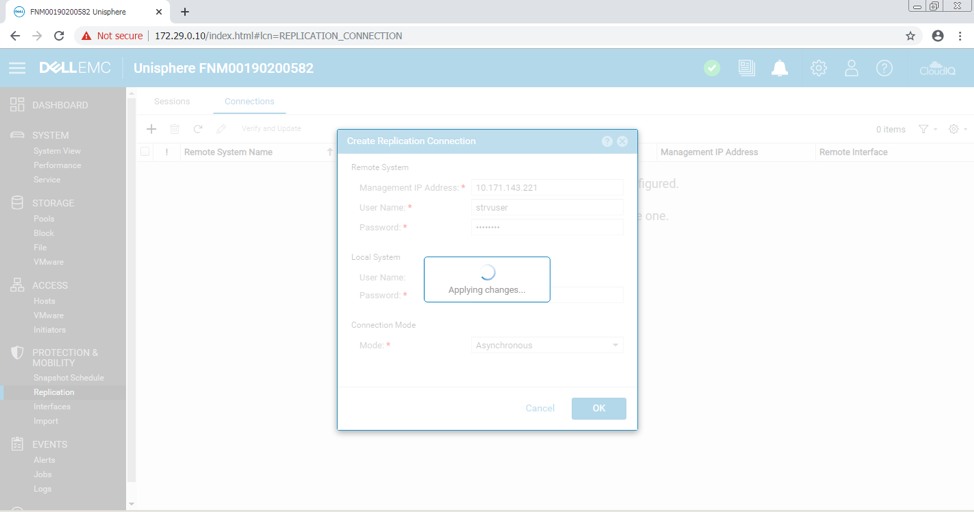
Task: Open the jobs list icon in header
Action: 746,68
